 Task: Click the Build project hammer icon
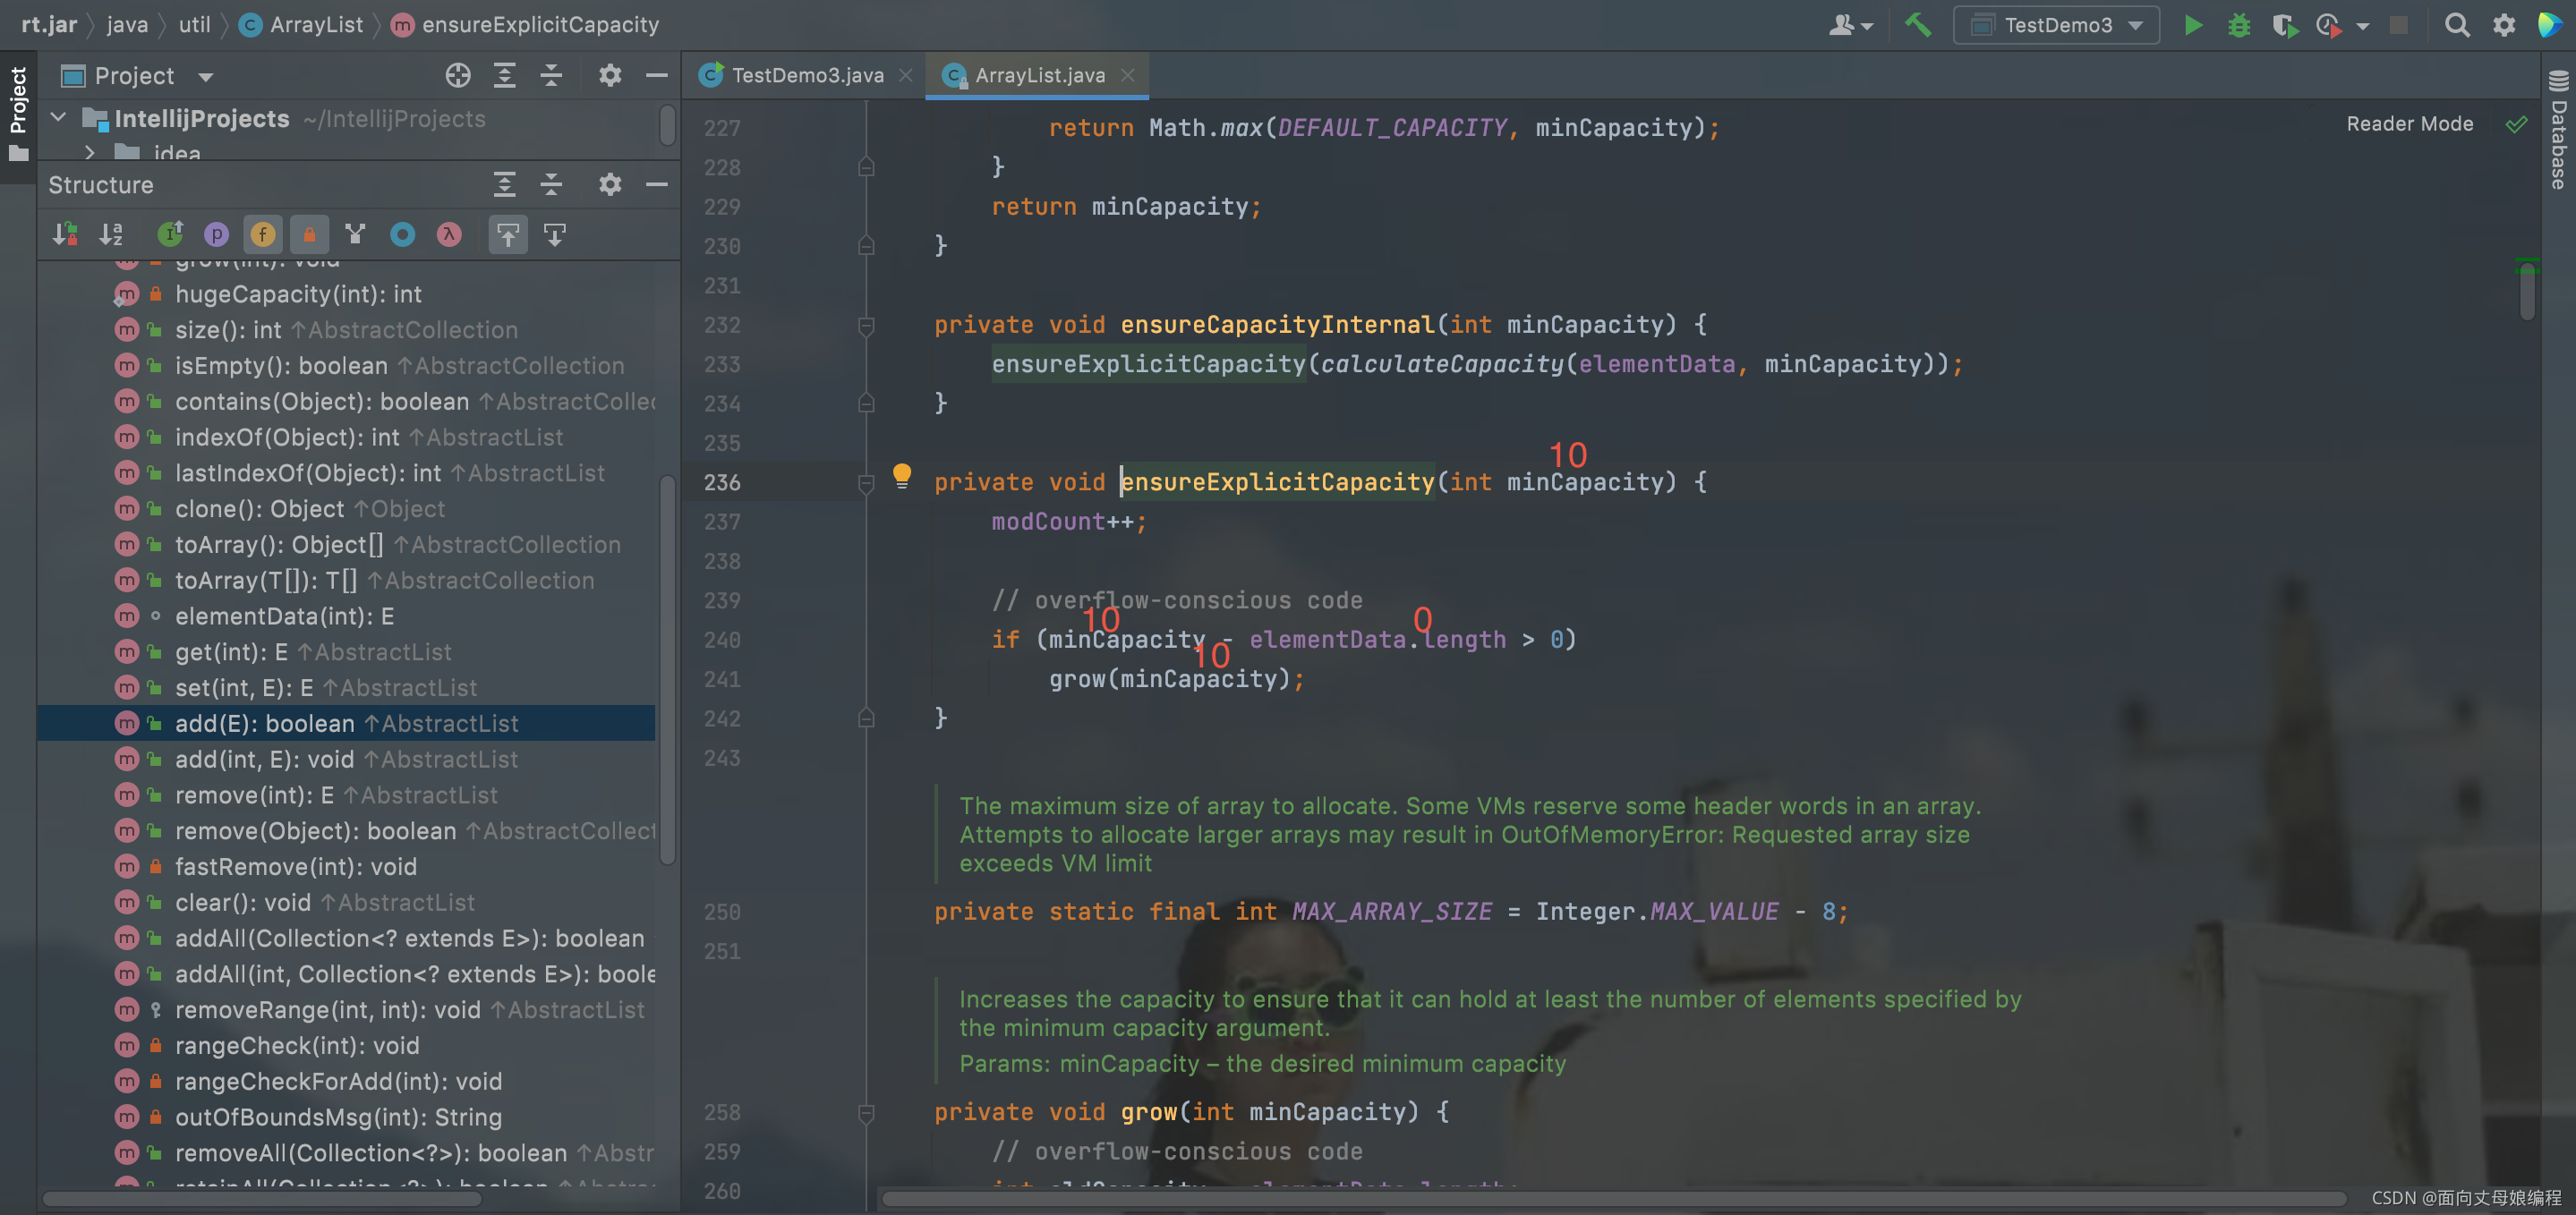[x=1917, y=24]
